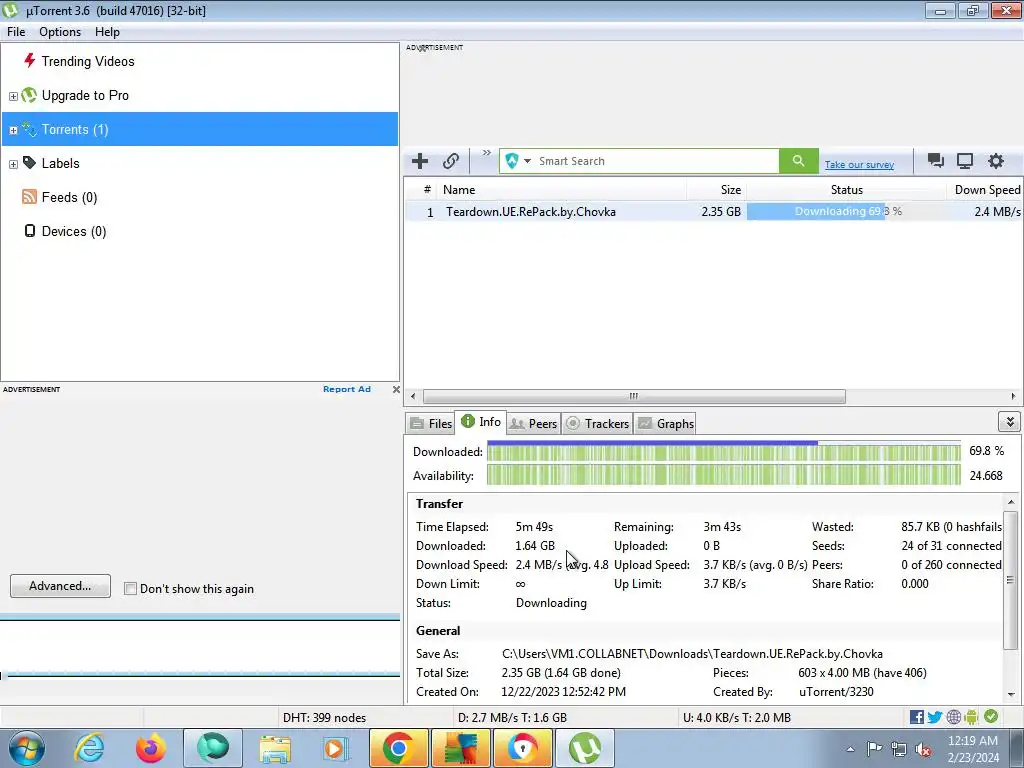Screen dimensions: 1024x768
Task: Expand the Upgrade to Pro tree node
Action: pos(13,96)
